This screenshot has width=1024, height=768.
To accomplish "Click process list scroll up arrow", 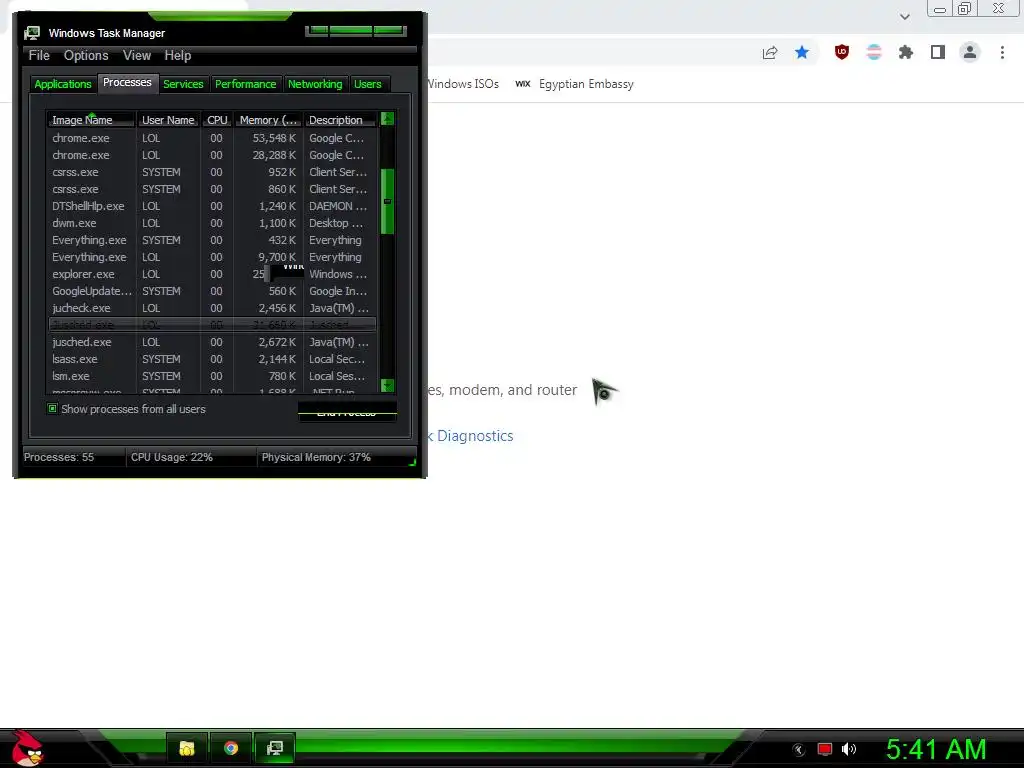I will [x=387, y=119].
